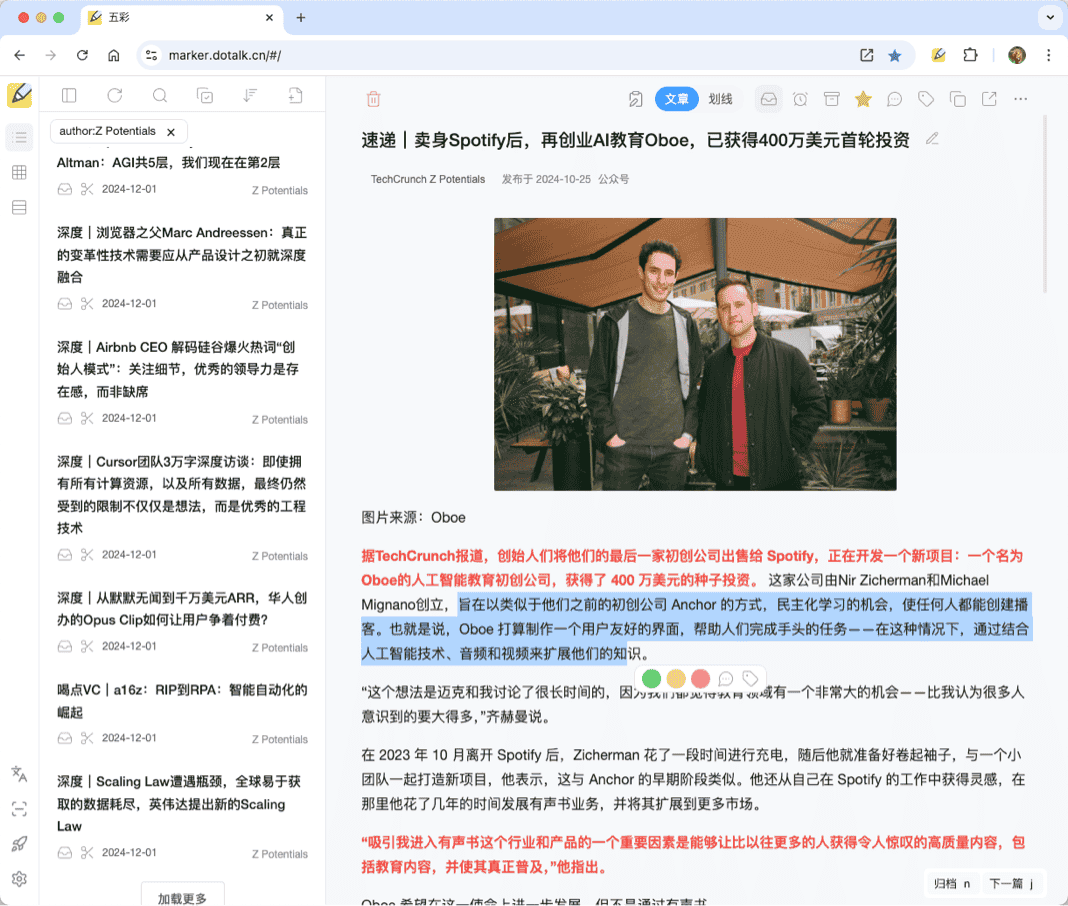Pick the green highlight color
This screenshot has height=906, width=1068.
[x=651, y=679]
